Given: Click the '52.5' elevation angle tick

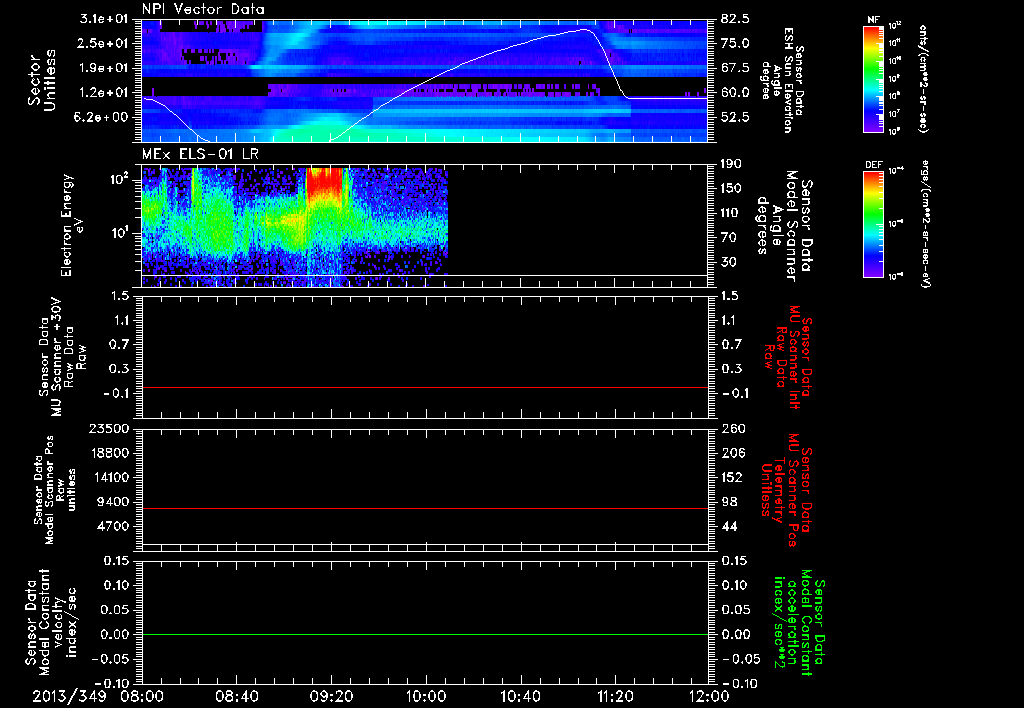Looking at the screenshot, I should coord(735,118).
